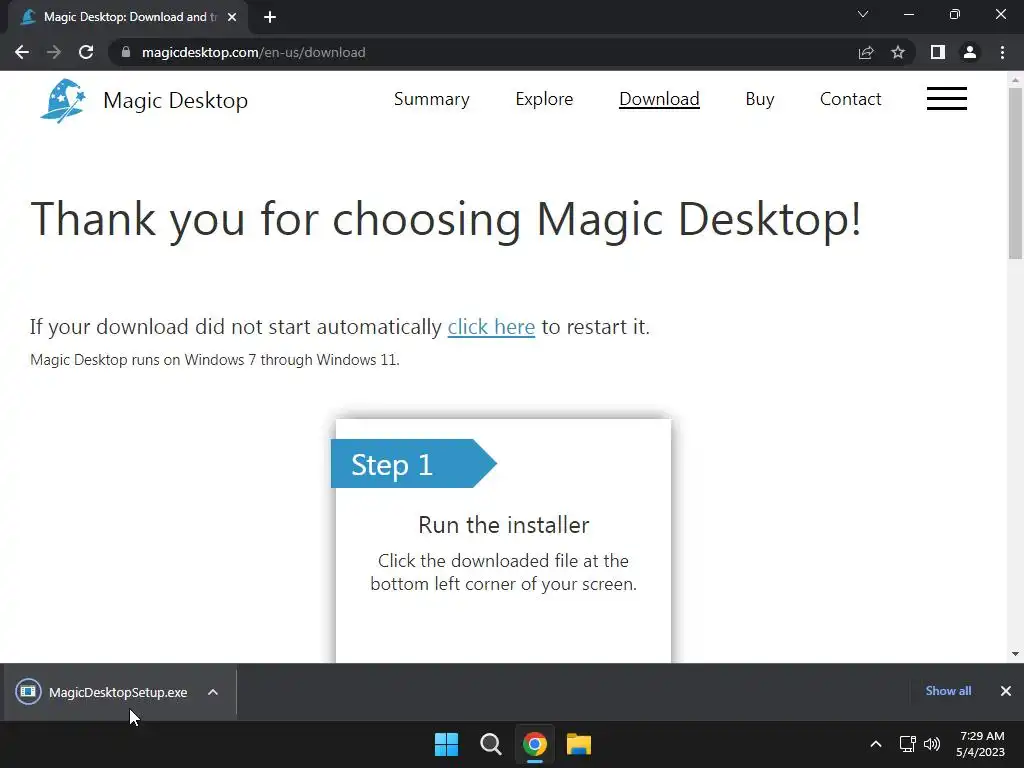Close the Magic Desktop browser tab
The height and width of the screenshot is (768, 1024).
(232, 17)
